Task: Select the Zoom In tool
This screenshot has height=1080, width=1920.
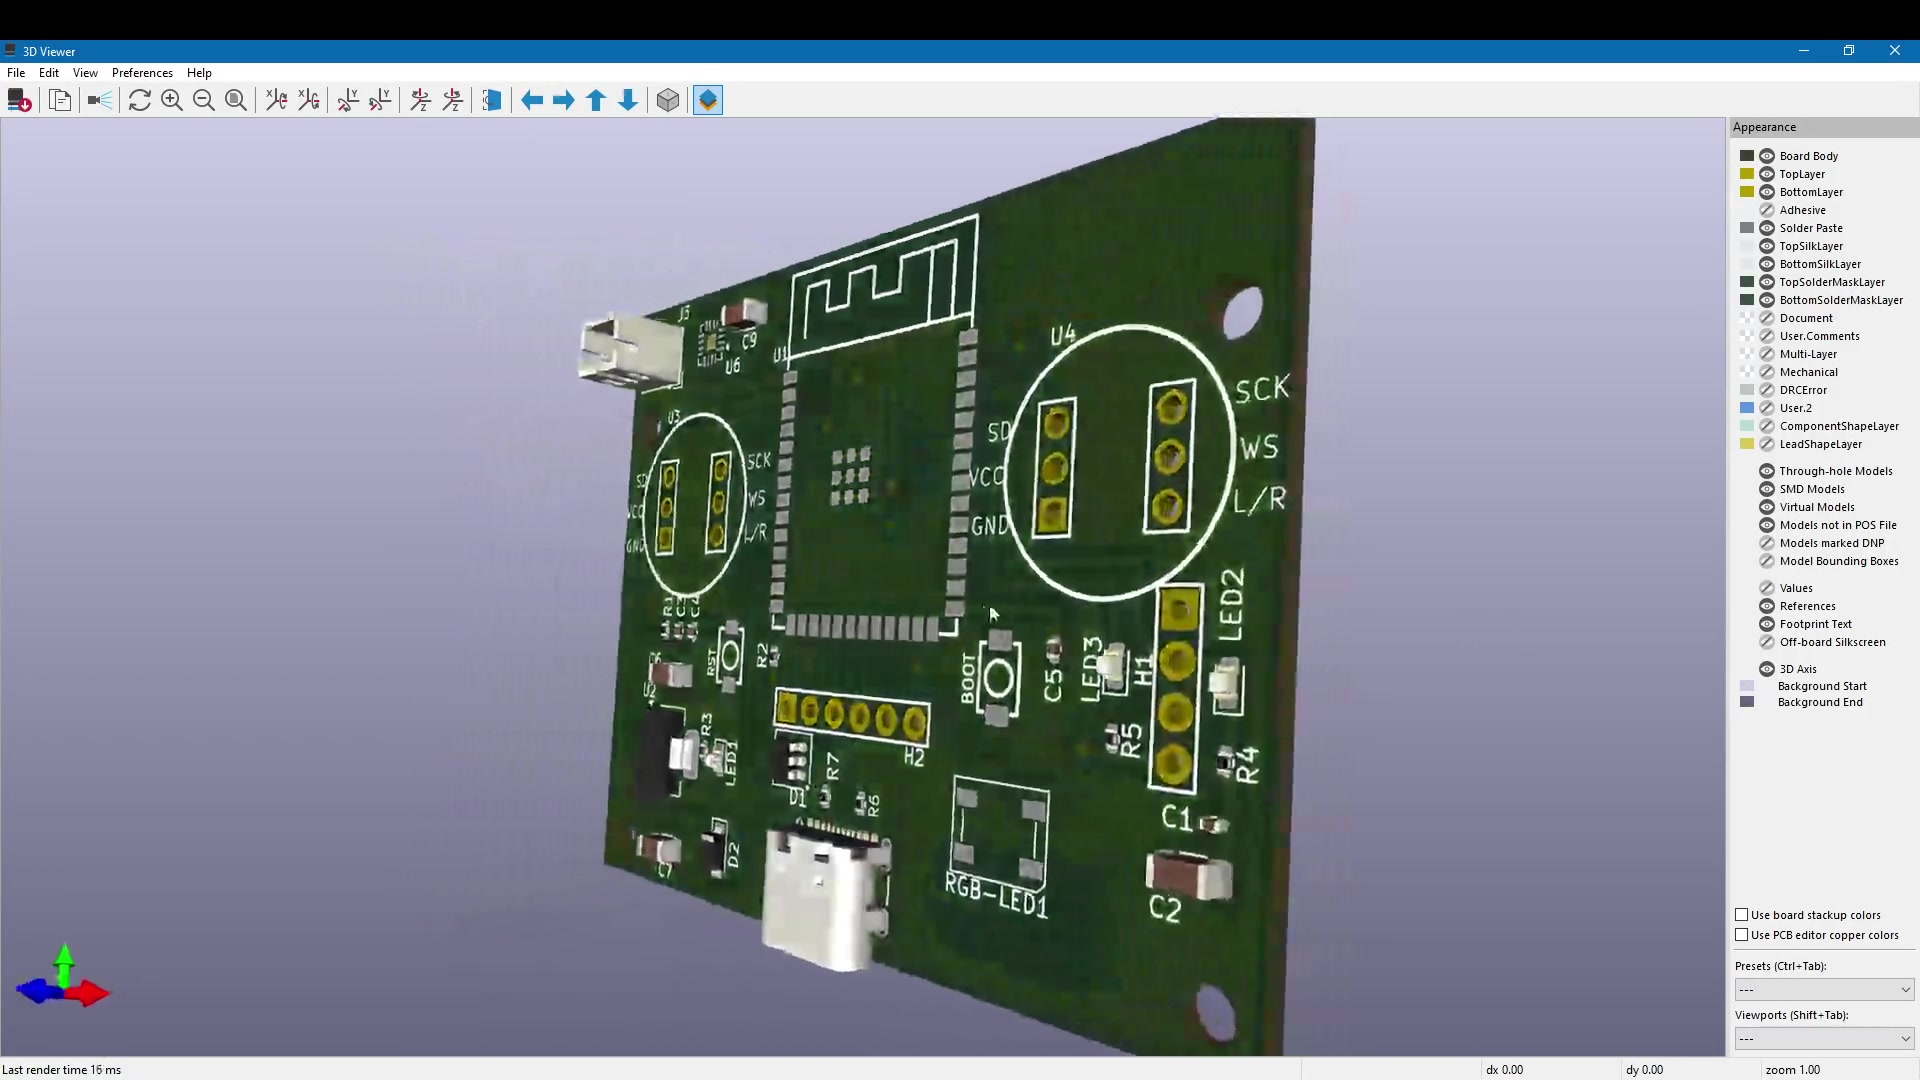Action: pos(172,100)
